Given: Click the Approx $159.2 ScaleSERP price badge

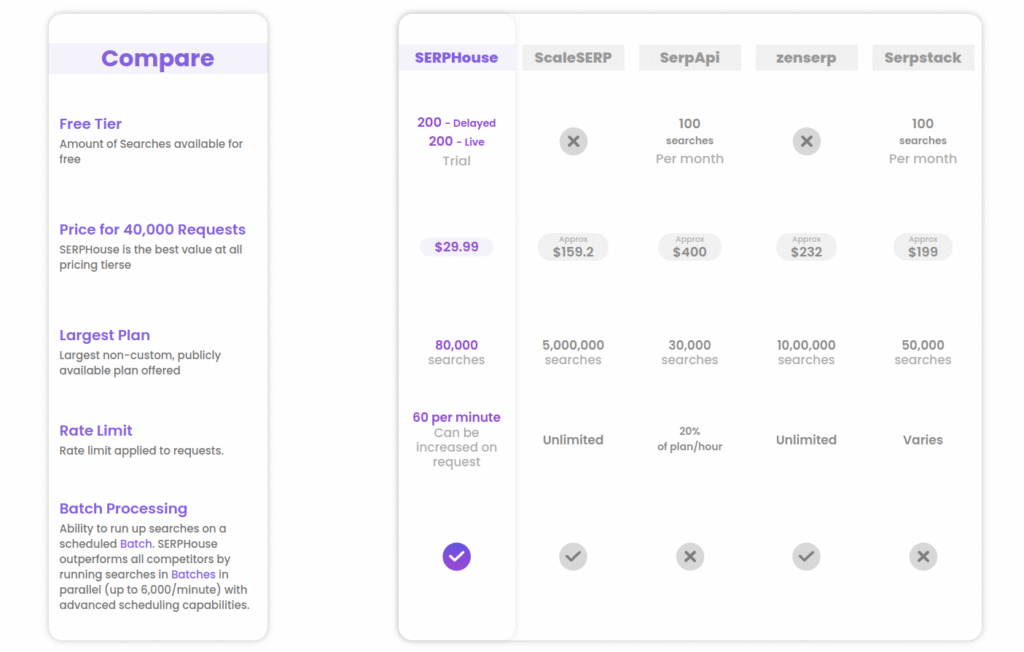Looking at the screenshot, I should tap(573, 247).
